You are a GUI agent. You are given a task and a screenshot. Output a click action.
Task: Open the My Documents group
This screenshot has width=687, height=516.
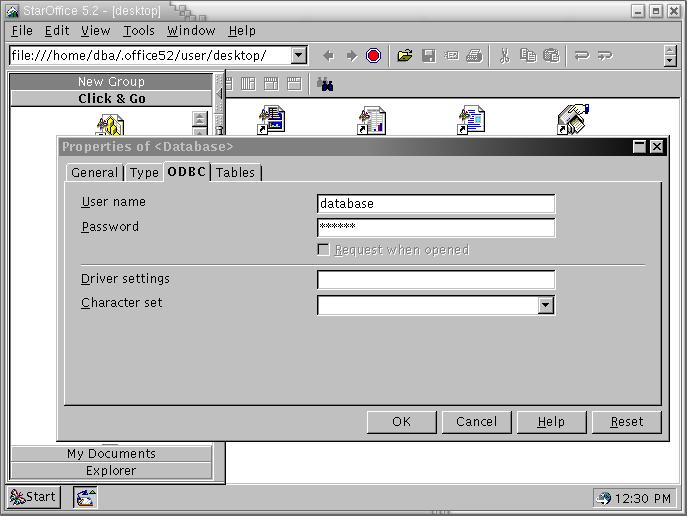(111, 453)
